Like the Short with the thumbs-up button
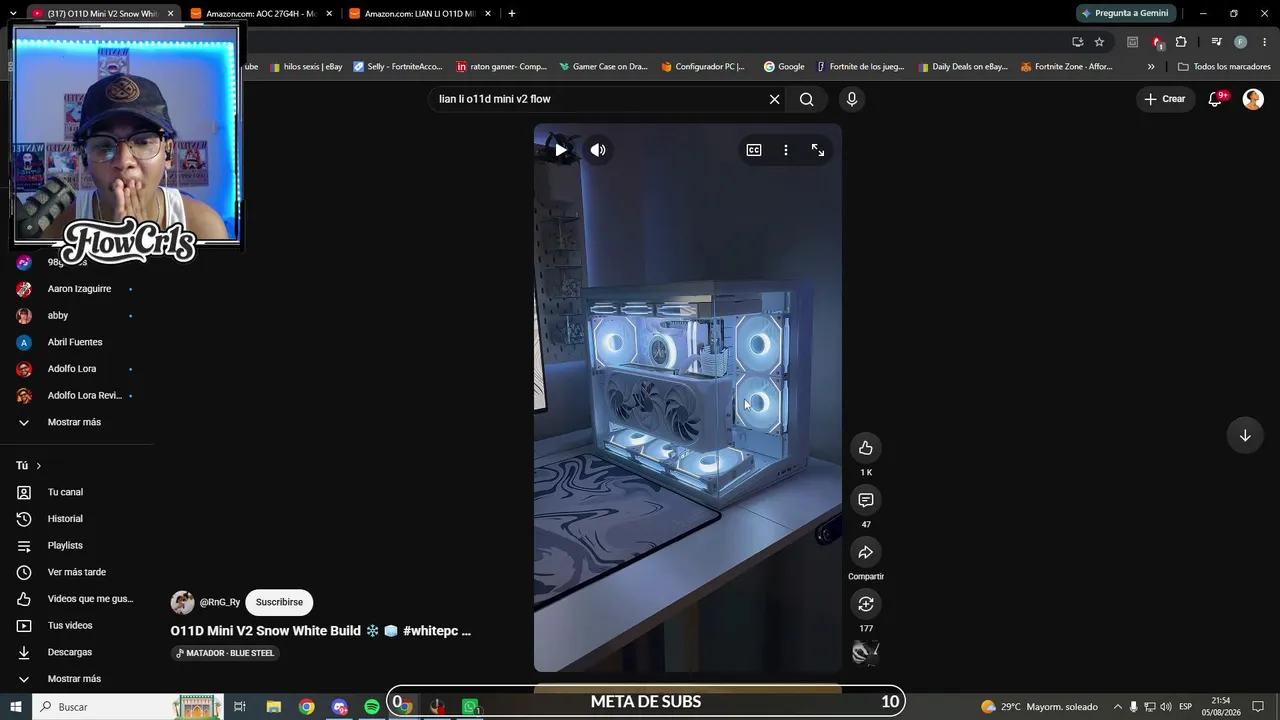The image size is (1280, 720). tap(866, 448)
